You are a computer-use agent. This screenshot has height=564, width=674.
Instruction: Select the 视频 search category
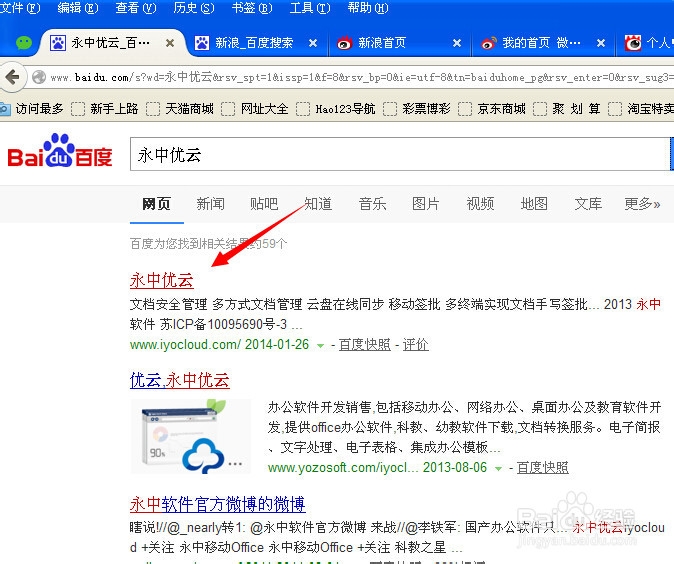click(x=480, y=204)
